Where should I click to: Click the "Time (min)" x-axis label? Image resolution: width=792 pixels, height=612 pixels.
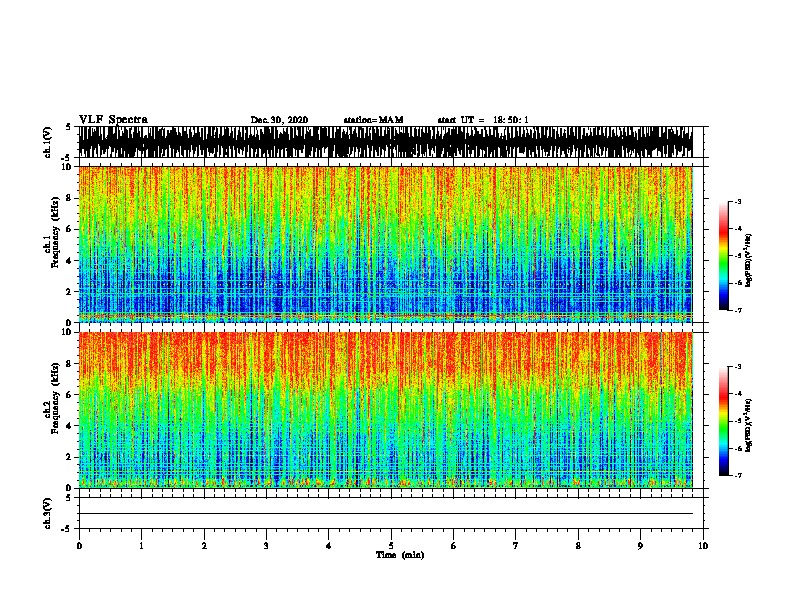pos(400,555)
